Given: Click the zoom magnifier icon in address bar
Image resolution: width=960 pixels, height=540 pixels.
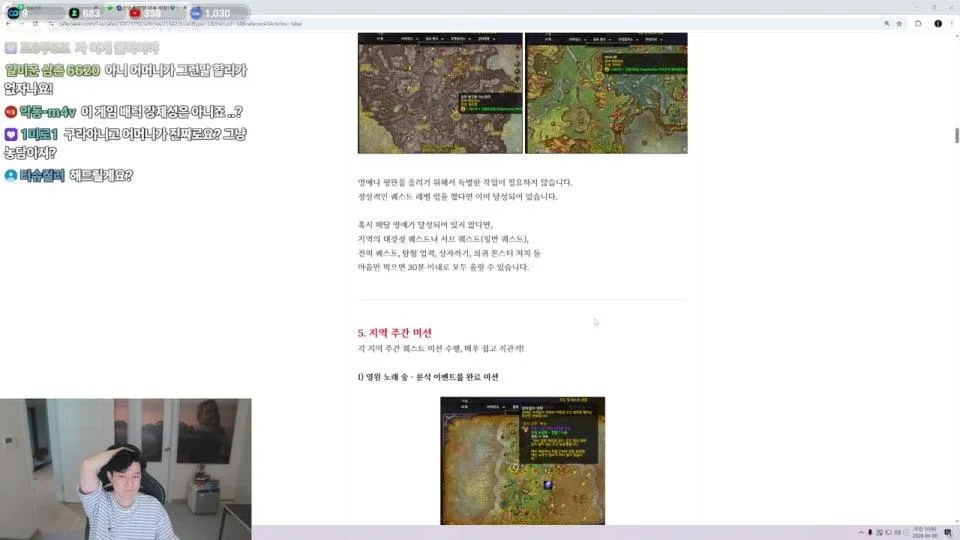Looking at the screenshot, I should pos(887,23).
